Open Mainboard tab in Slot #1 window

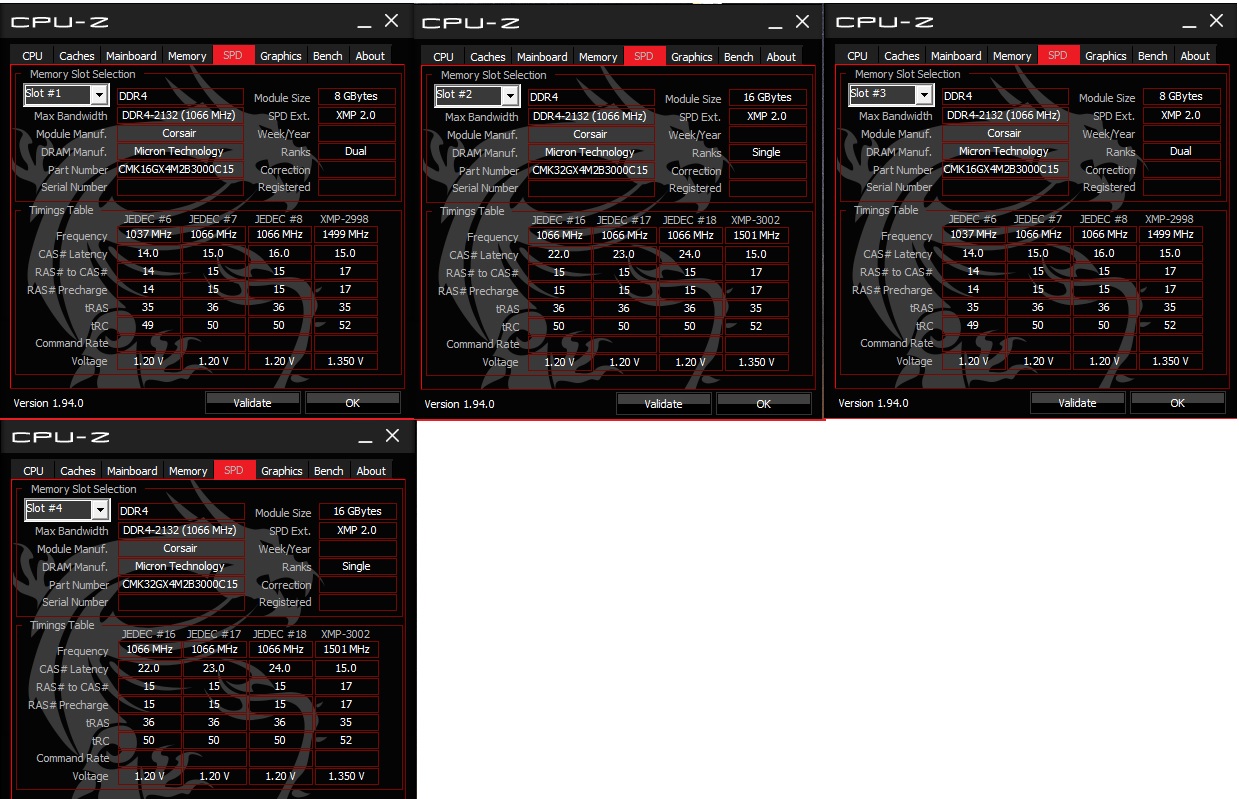131,56
